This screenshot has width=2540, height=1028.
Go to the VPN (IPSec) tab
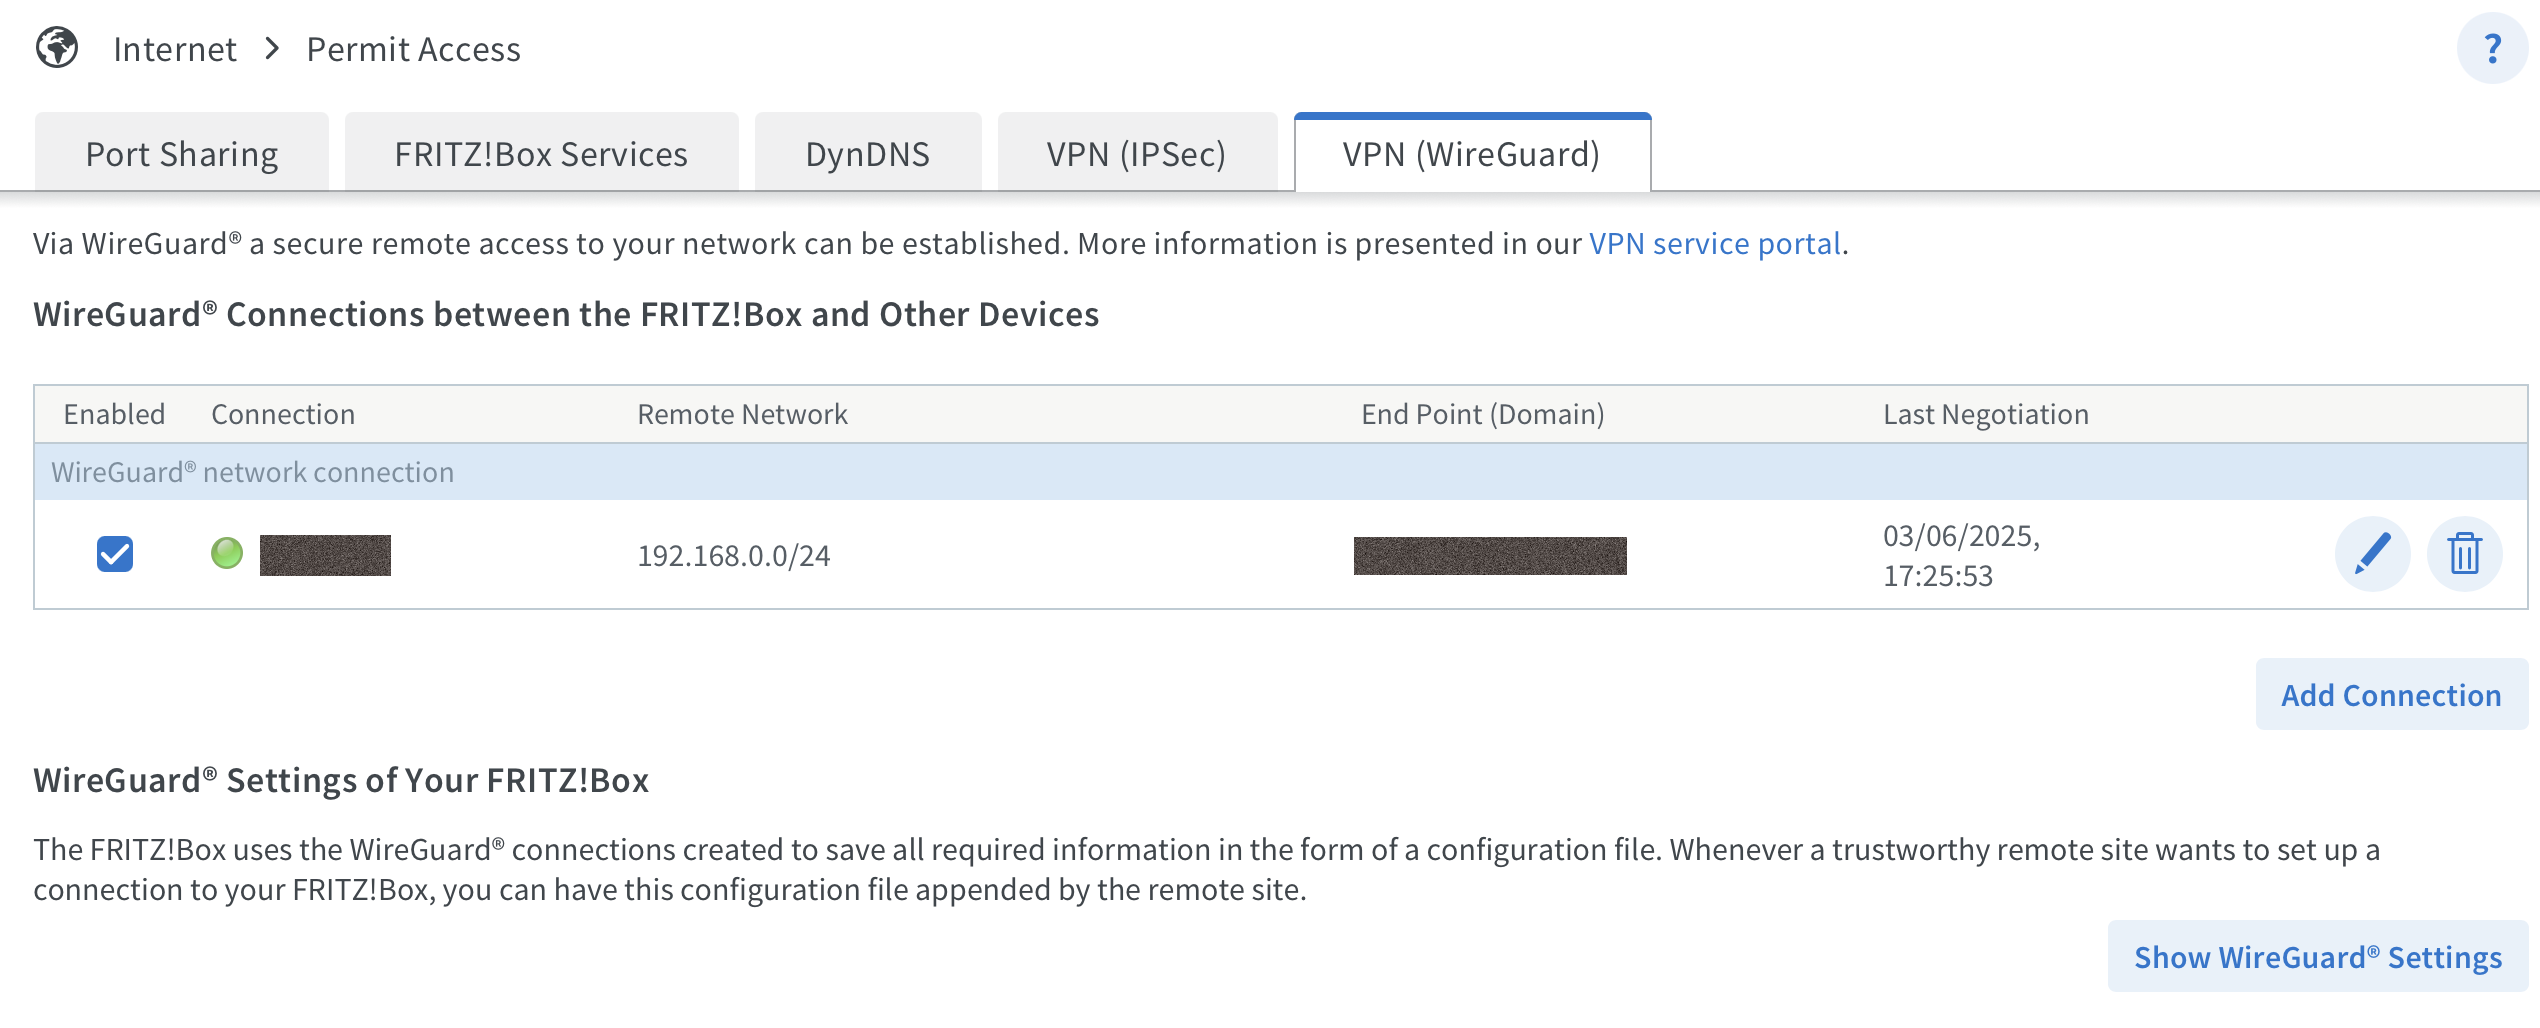[x=1137, y=153]
